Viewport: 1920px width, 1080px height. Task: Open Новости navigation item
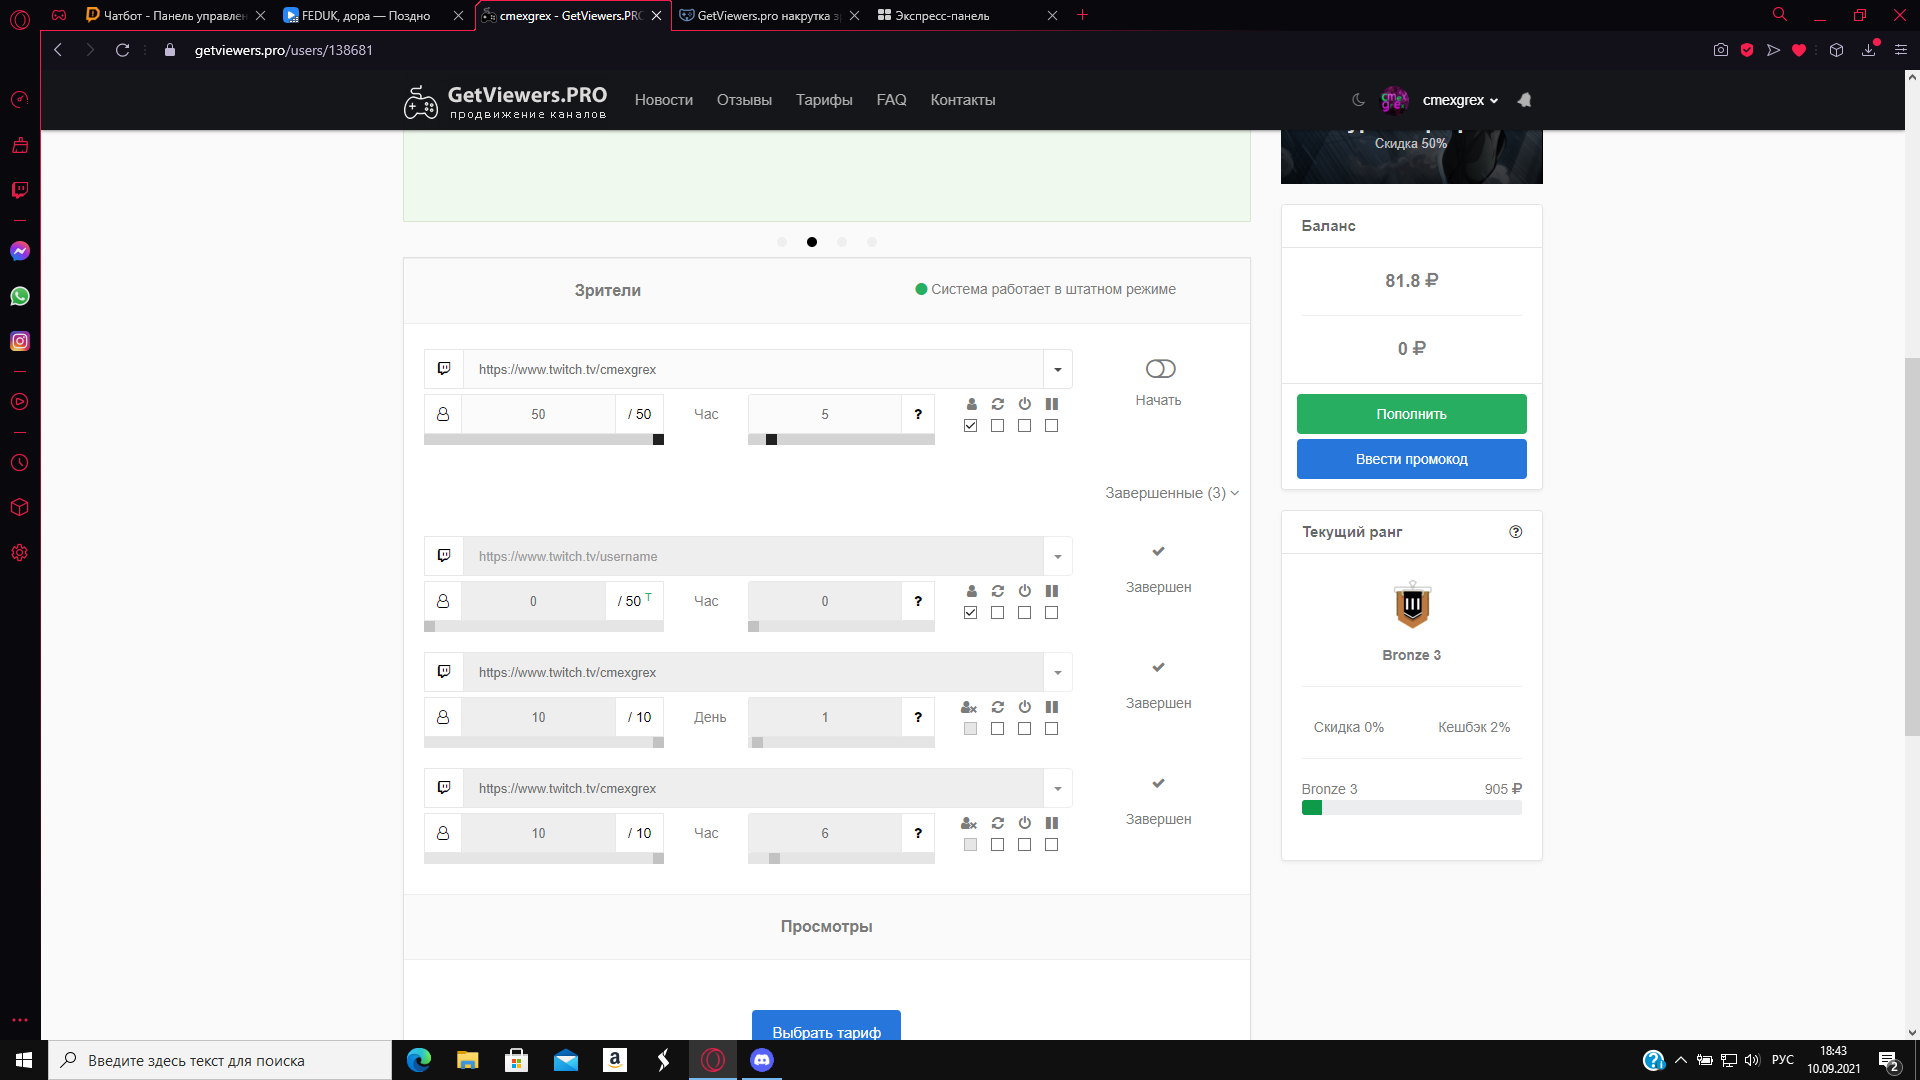pyautogui.click(x=664, y=100)
